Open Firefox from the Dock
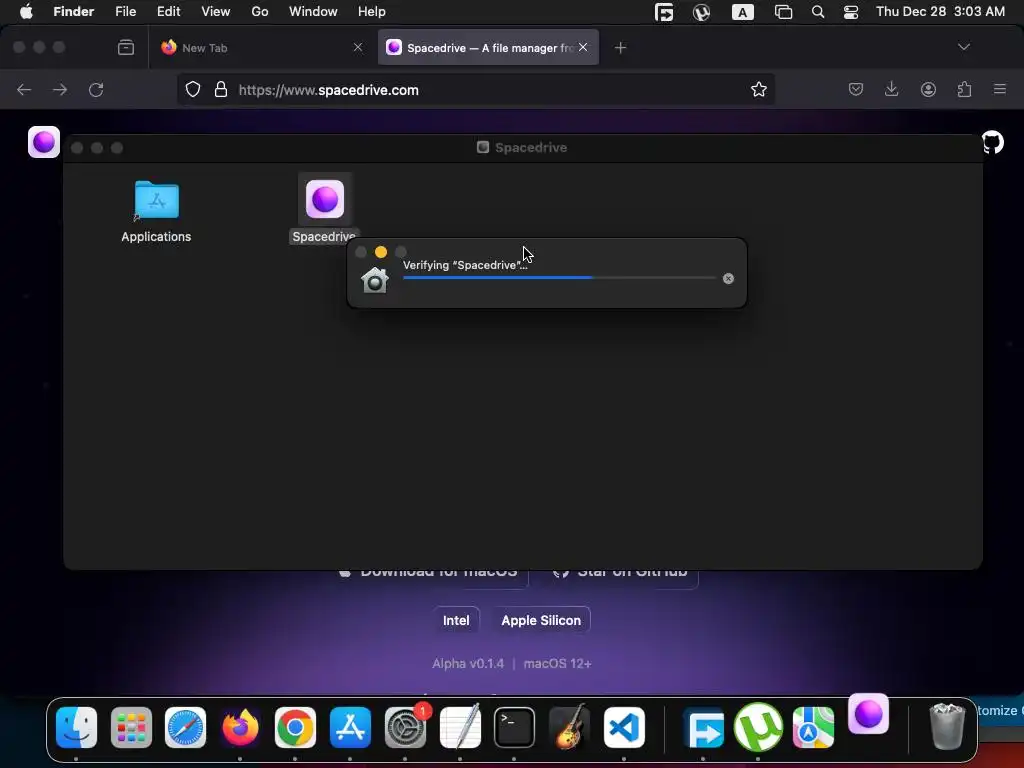 pos(240,727)
